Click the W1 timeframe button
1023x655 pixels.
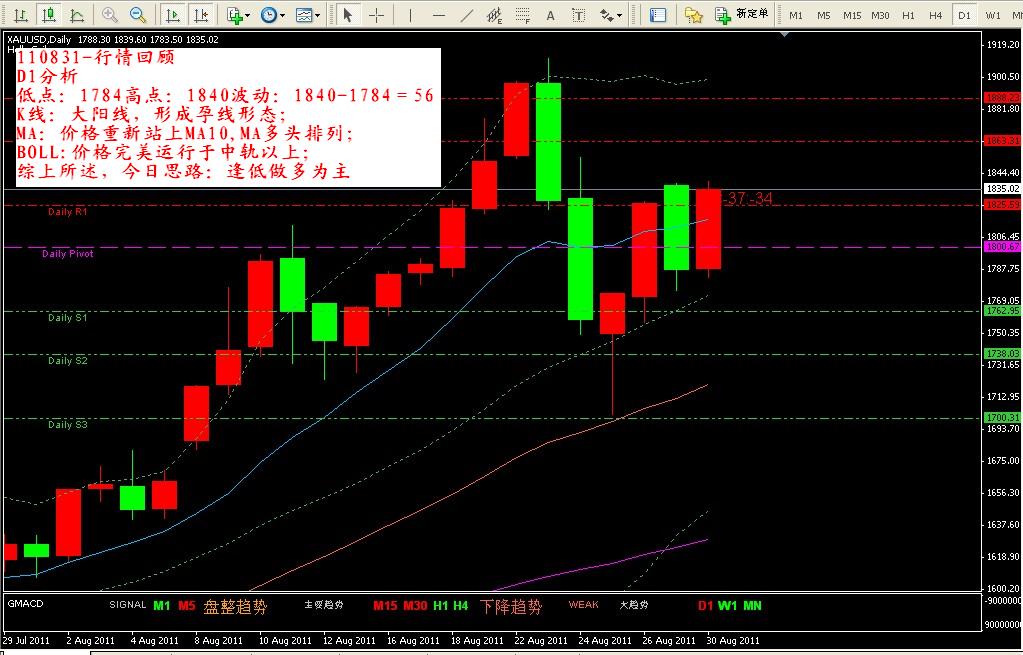tap(992, 15)
